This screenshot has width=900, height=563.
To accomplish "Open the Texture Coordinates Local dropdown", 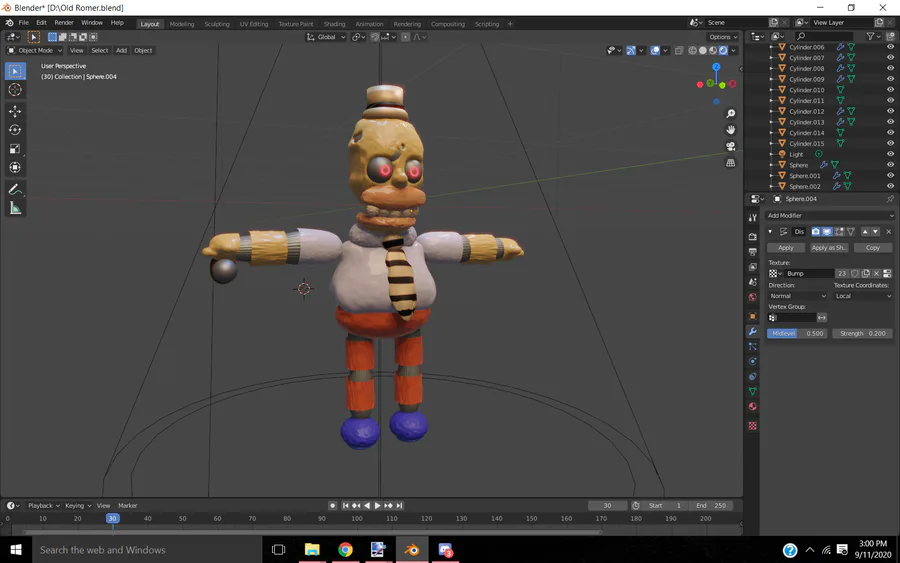I will click(863, 296).
